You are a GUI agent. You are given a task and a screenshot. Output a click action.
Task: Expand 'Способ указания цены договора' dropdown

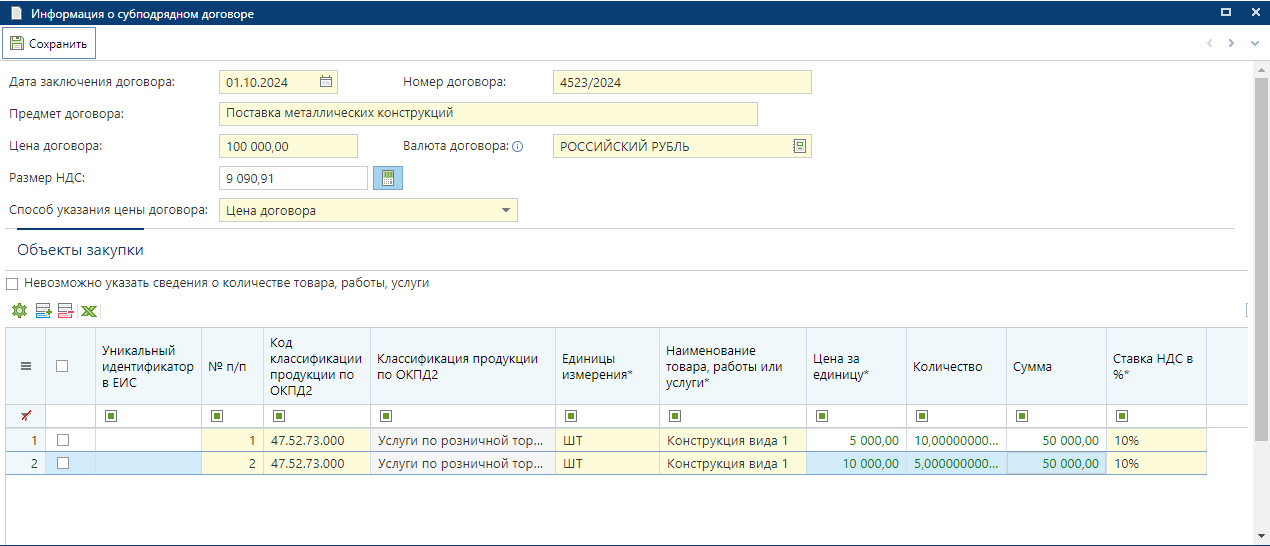(x=506, y=210)
